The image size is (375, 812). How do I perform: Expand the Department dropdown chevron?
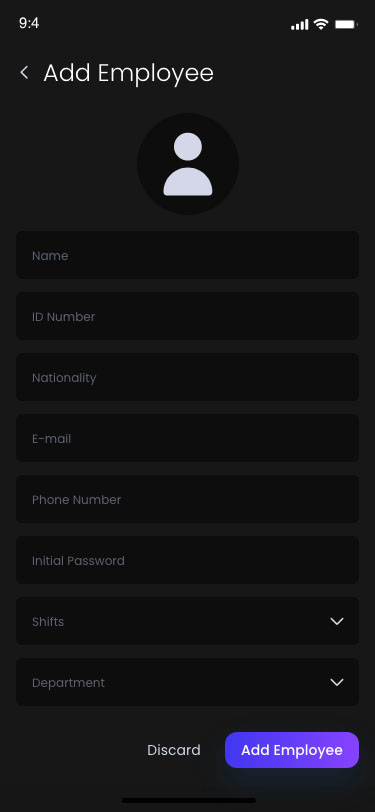337,682
